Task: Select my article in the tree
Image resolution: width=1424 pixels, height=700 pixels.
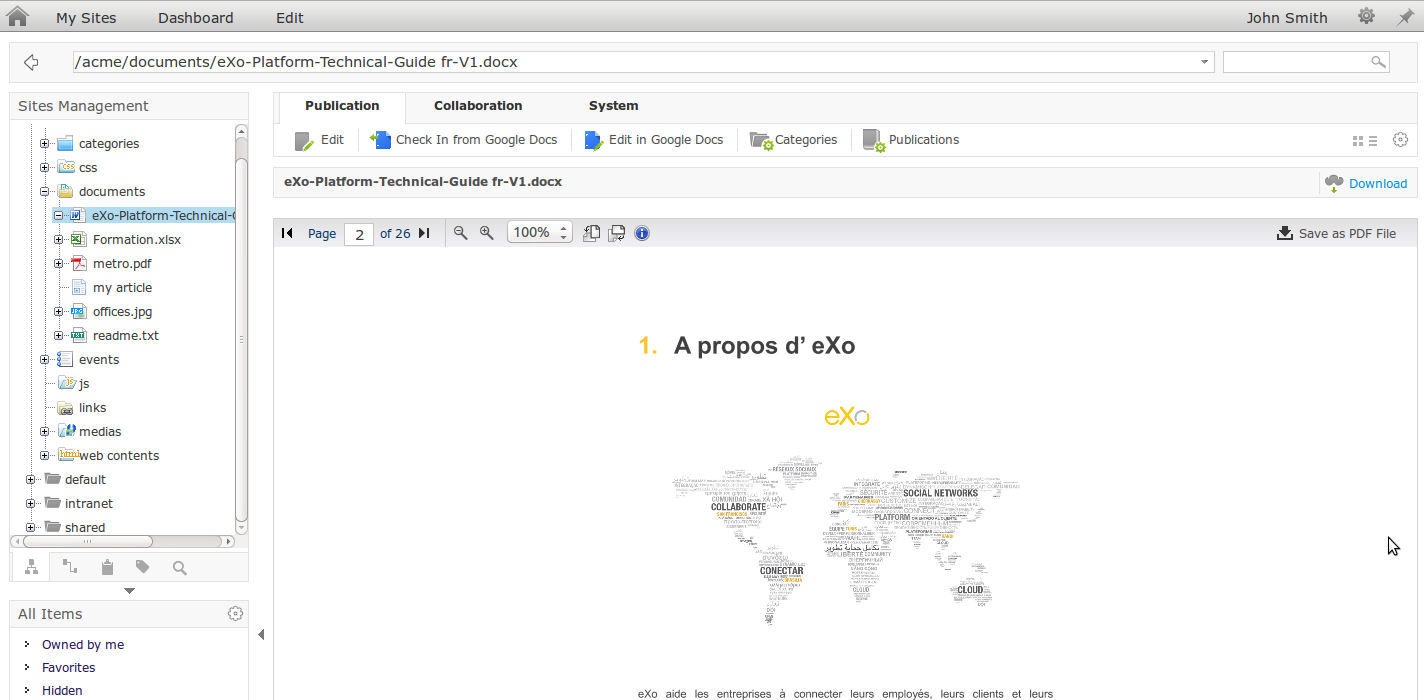Action: [x=122, y=288]
